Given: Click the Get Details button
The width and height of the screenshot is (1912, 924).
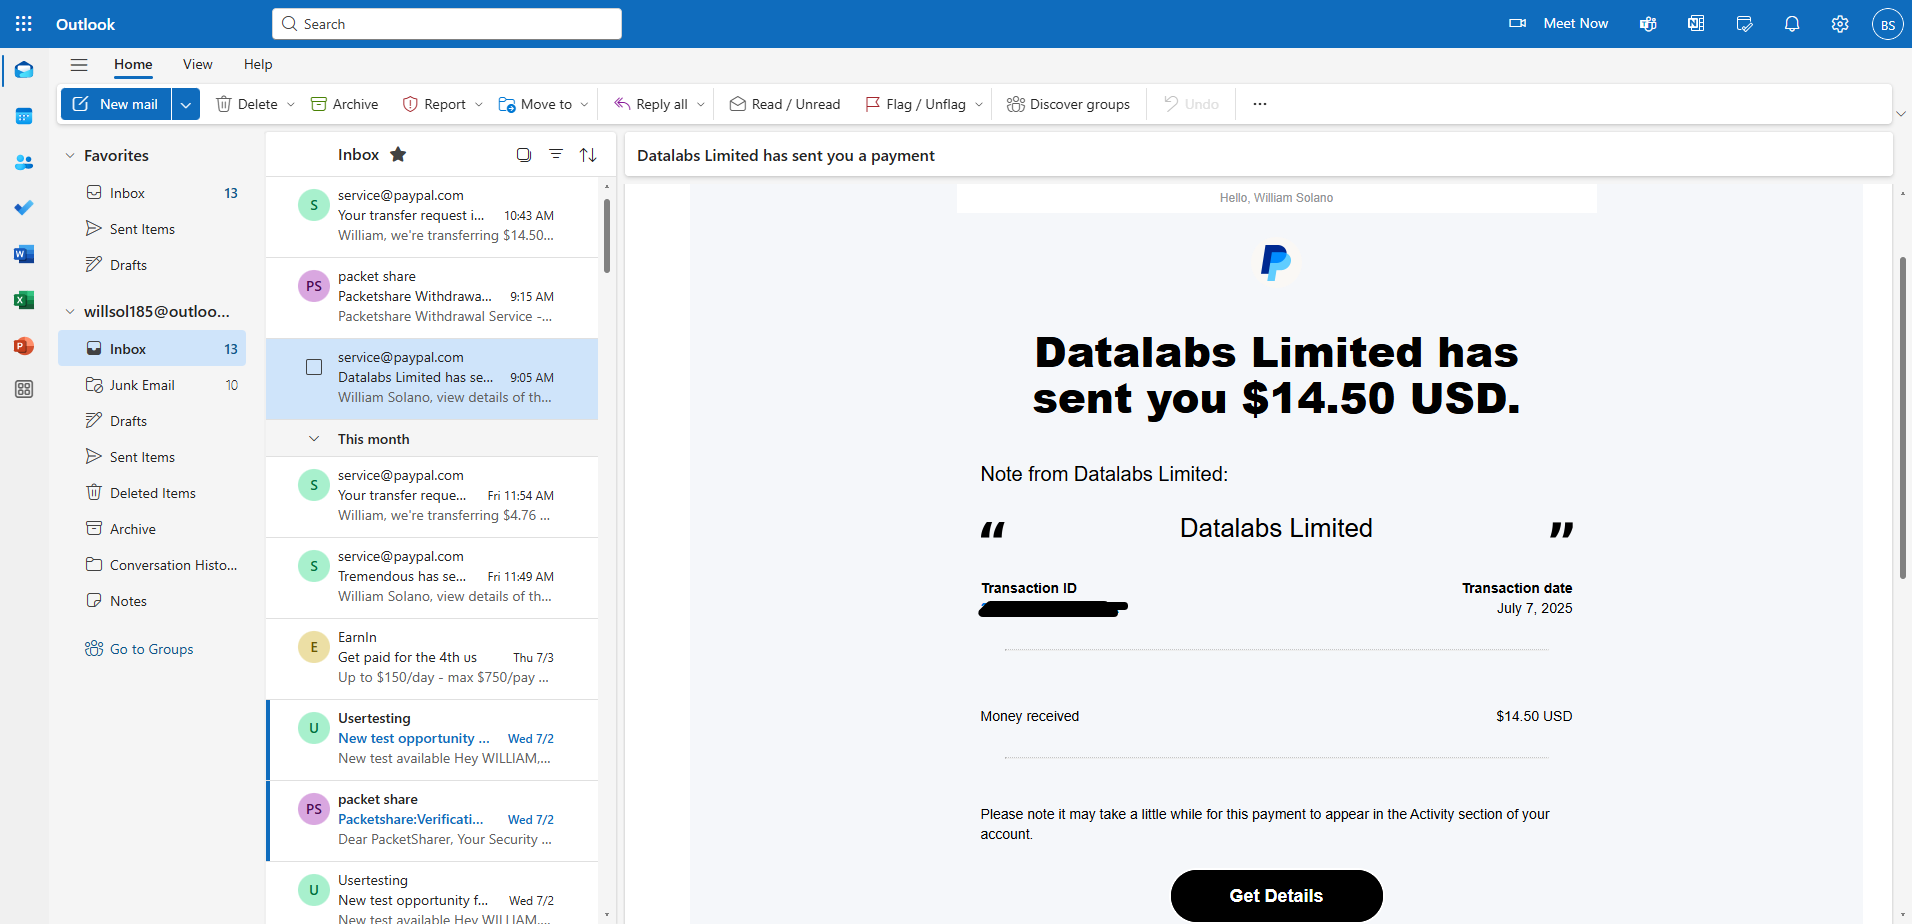Looking at the screenshot, I should (x=1276, y=896).
